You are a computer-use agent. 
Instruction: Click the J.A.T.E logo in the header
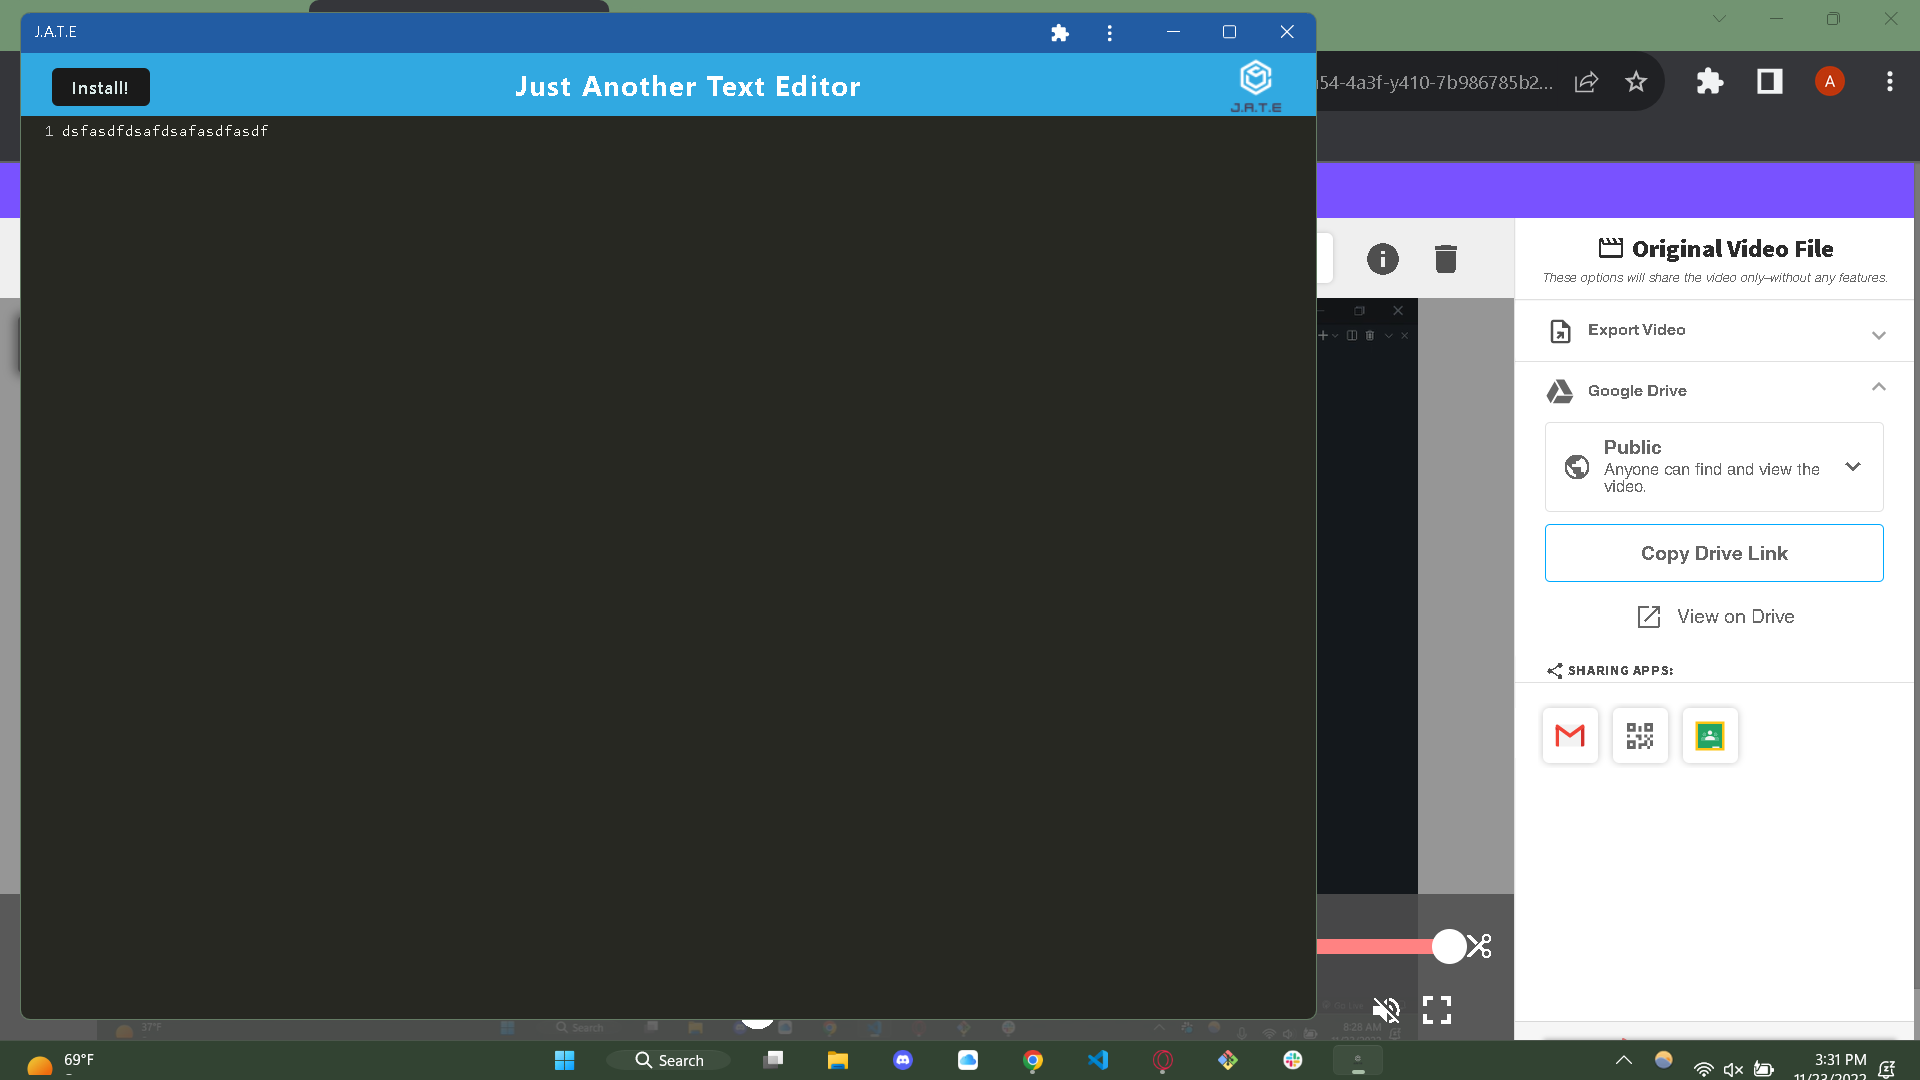coord(1256,86)
